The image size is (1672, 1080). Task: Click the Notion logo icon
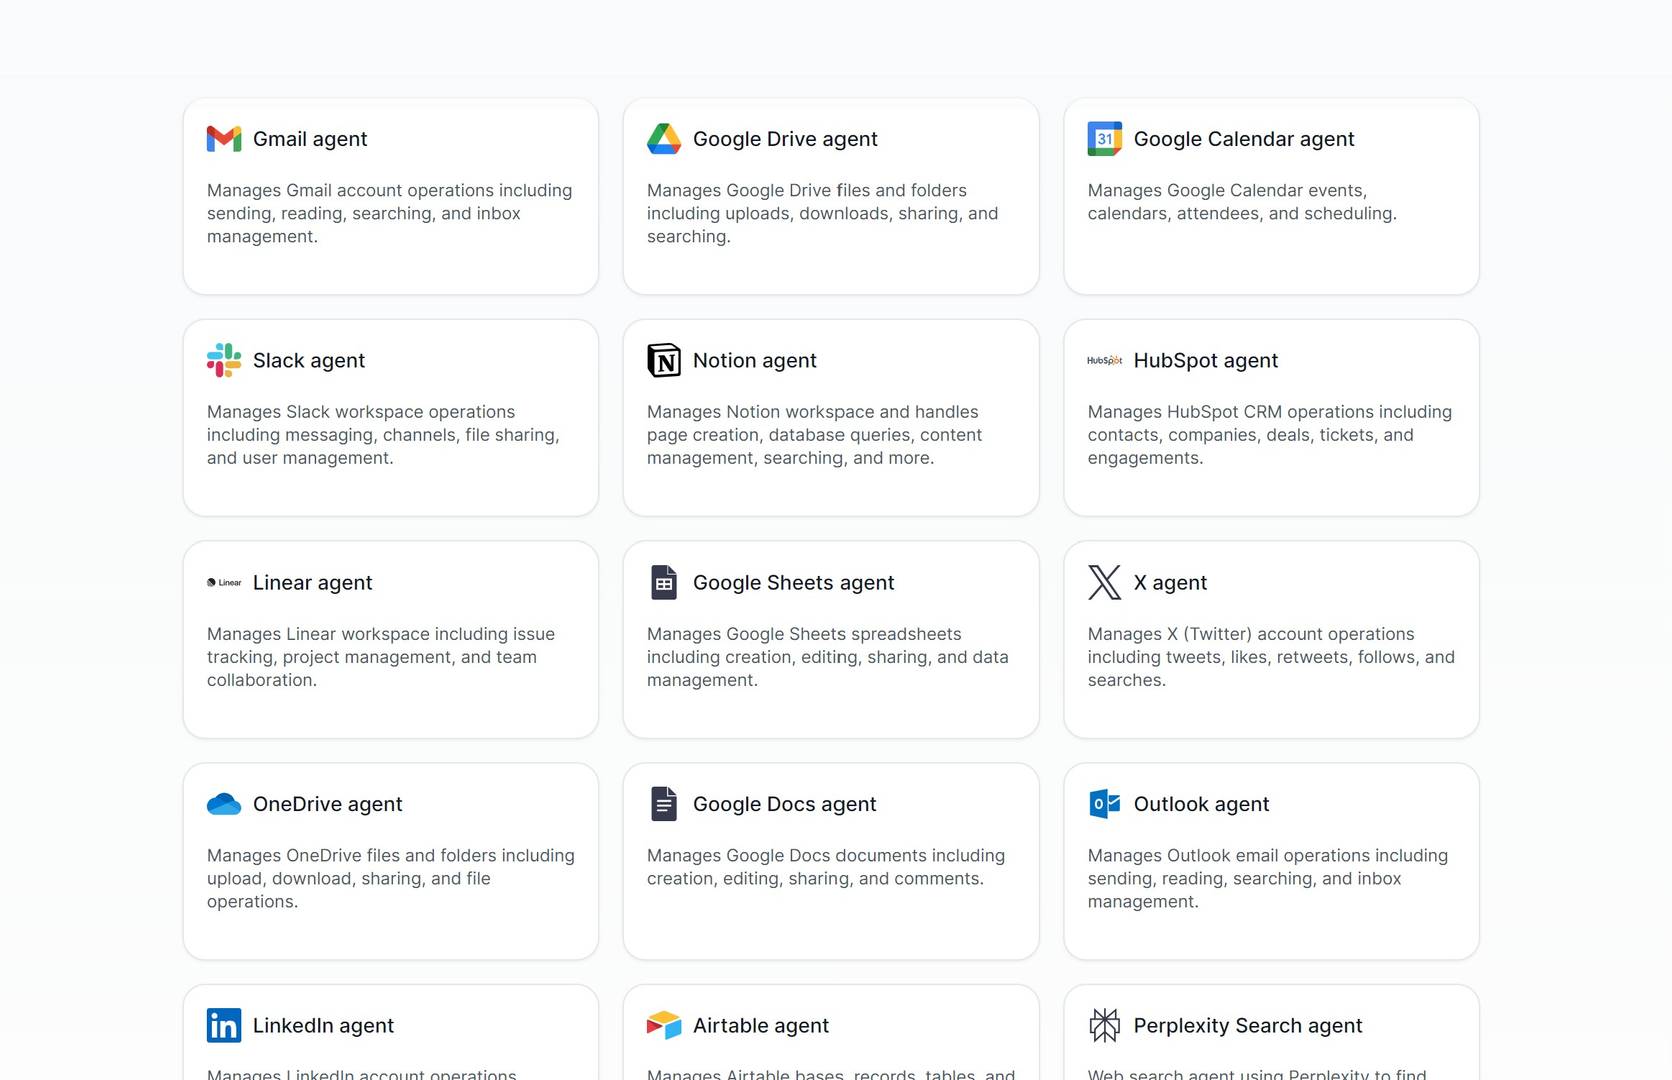point(664,361)
